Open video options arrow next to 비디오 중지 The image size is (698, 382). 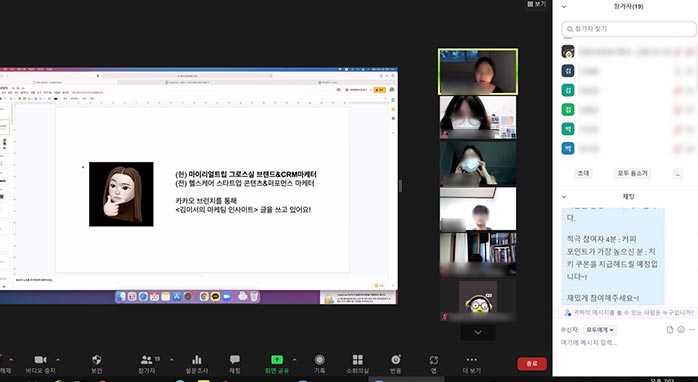(x=57, y=360)
